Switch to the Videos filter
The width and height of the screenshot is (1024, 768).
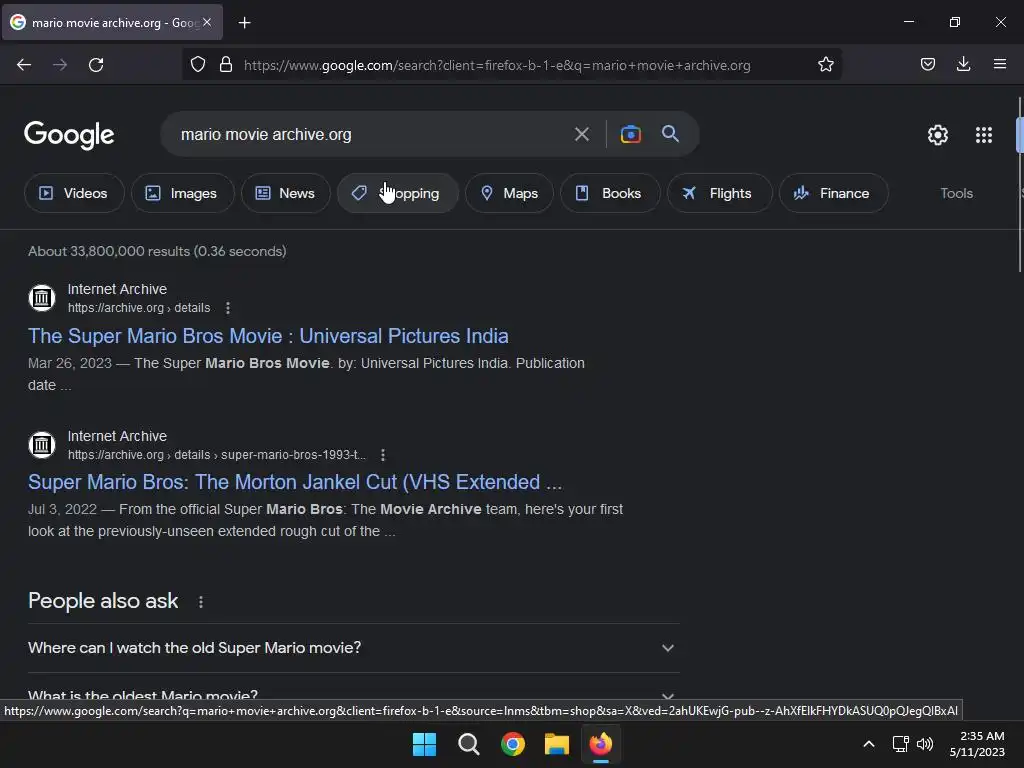(x=74, y=193)
